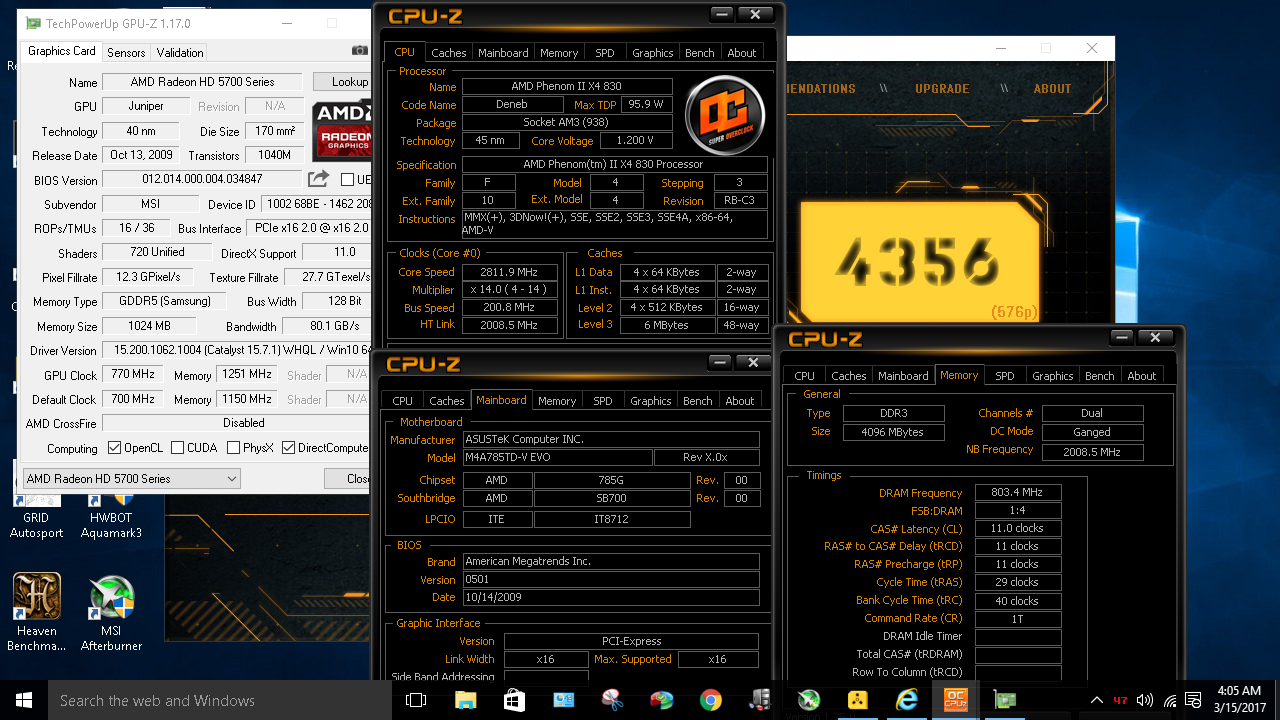Open the Heaven Benchmark desktop shortcut
The image size is (1280, 720).
coord(37,611)
